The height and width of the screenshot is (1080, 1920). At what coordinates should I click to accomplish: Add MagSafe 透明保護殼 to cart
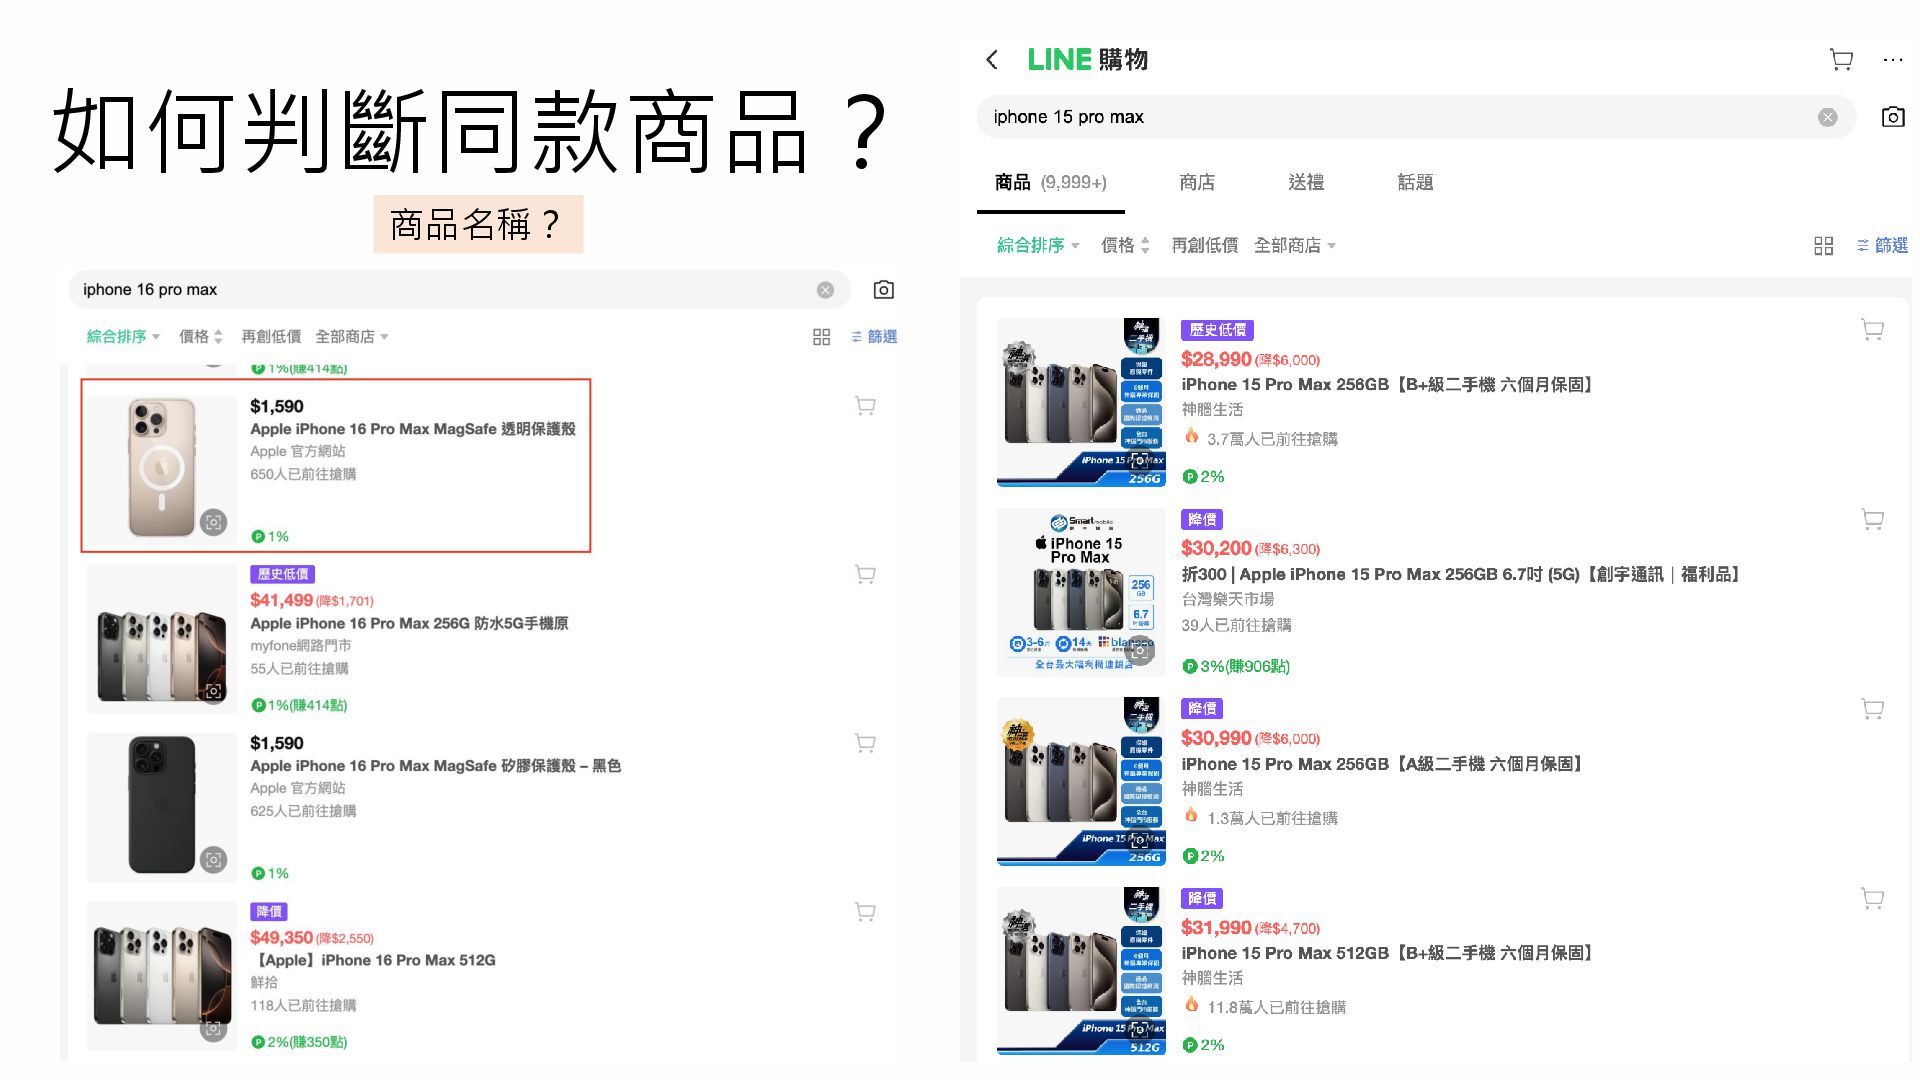point(865,406)
